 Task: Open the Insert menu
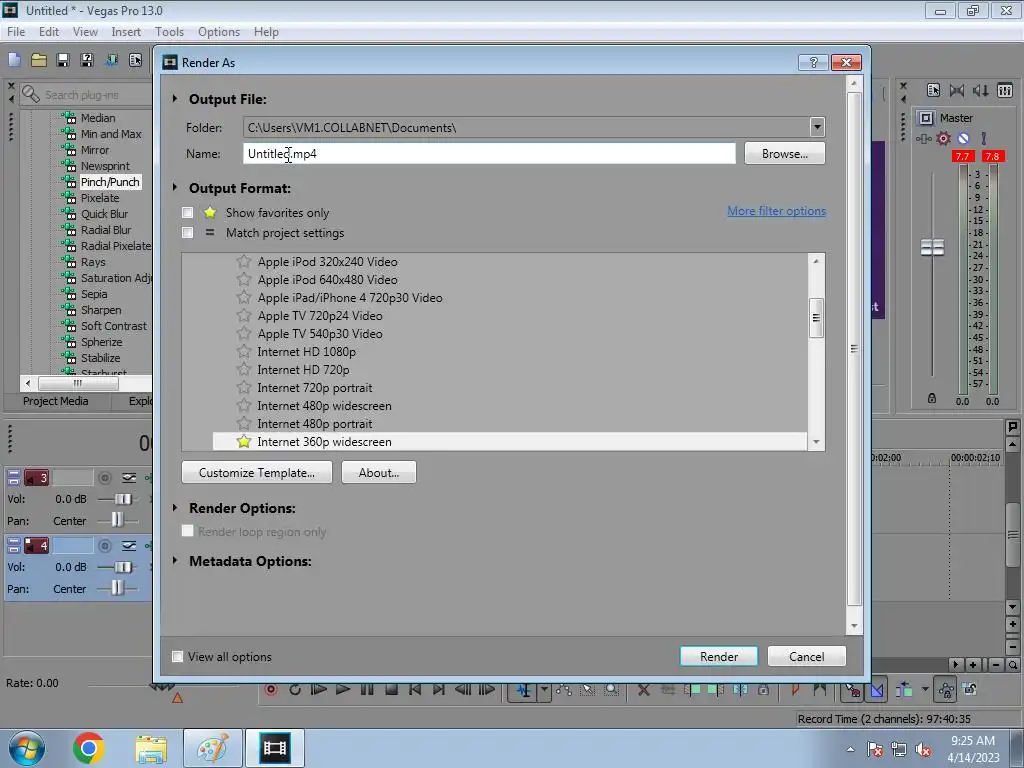click(126, 31)
